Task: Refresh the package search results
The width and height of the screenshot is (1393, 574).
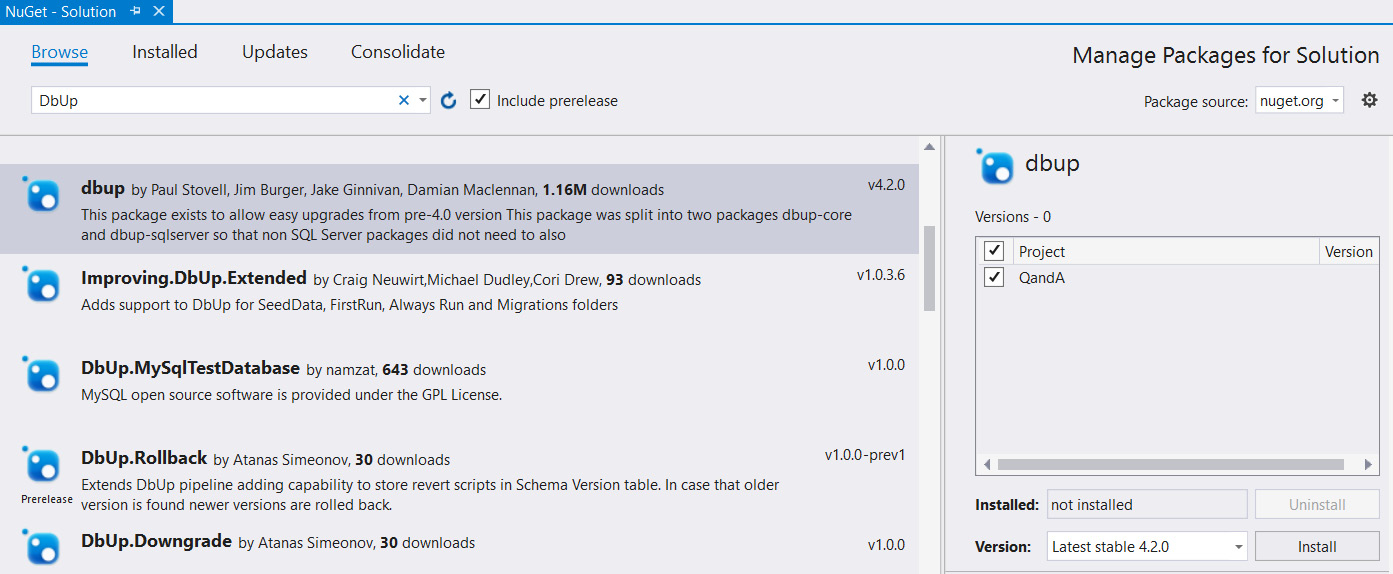Action: [449, 100]
